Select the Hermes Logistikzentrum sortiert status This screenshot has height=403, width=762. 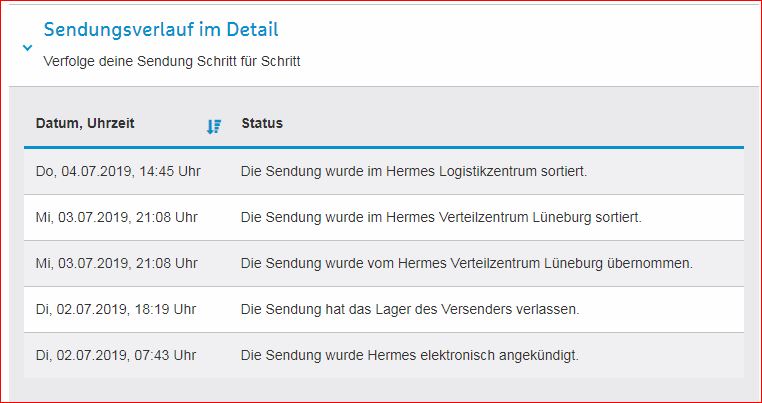[x=414, y=172]
